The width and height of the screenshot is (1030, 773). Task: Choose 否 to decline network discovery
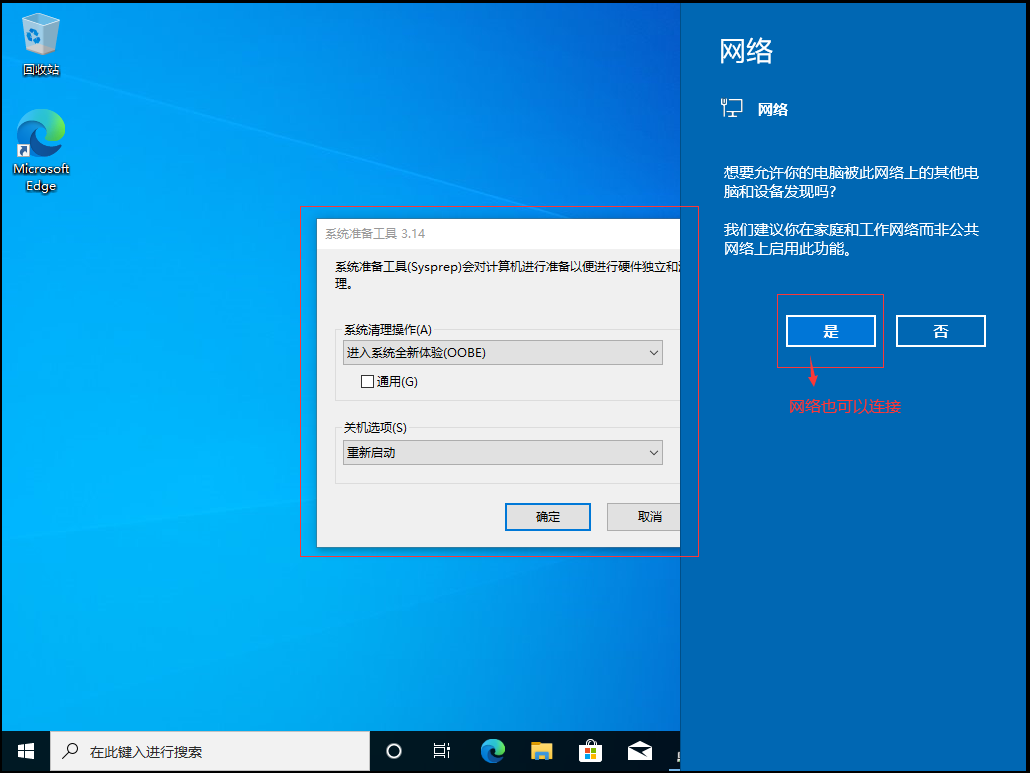point(940,331)
